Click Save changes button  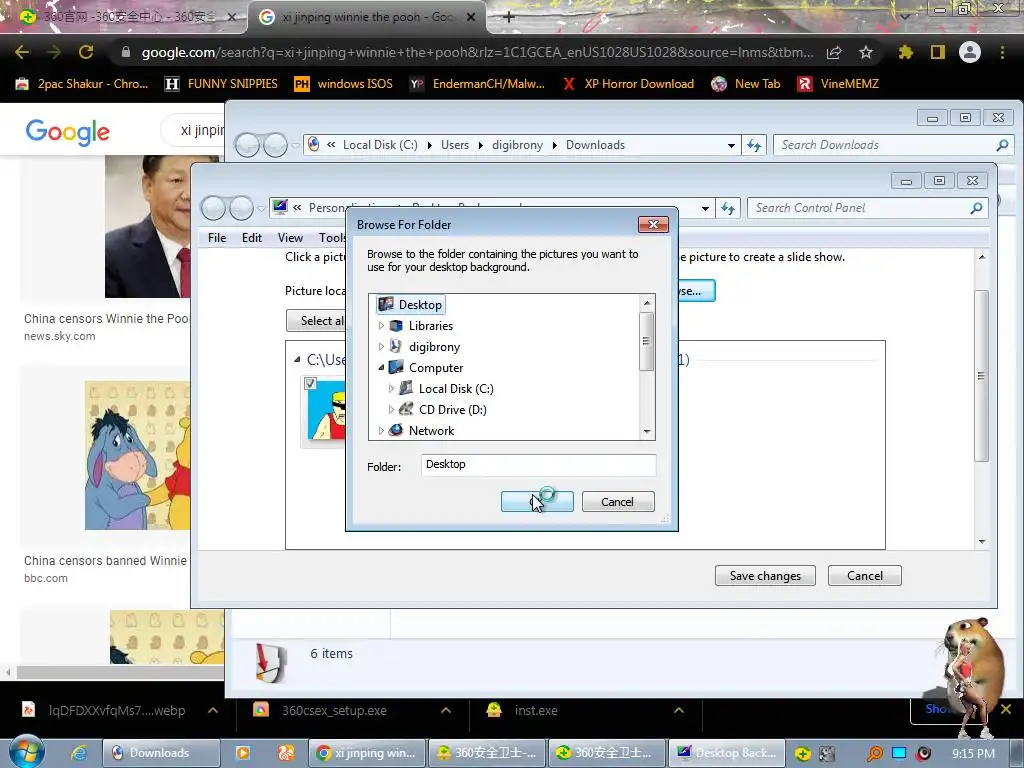coord(765,575)
